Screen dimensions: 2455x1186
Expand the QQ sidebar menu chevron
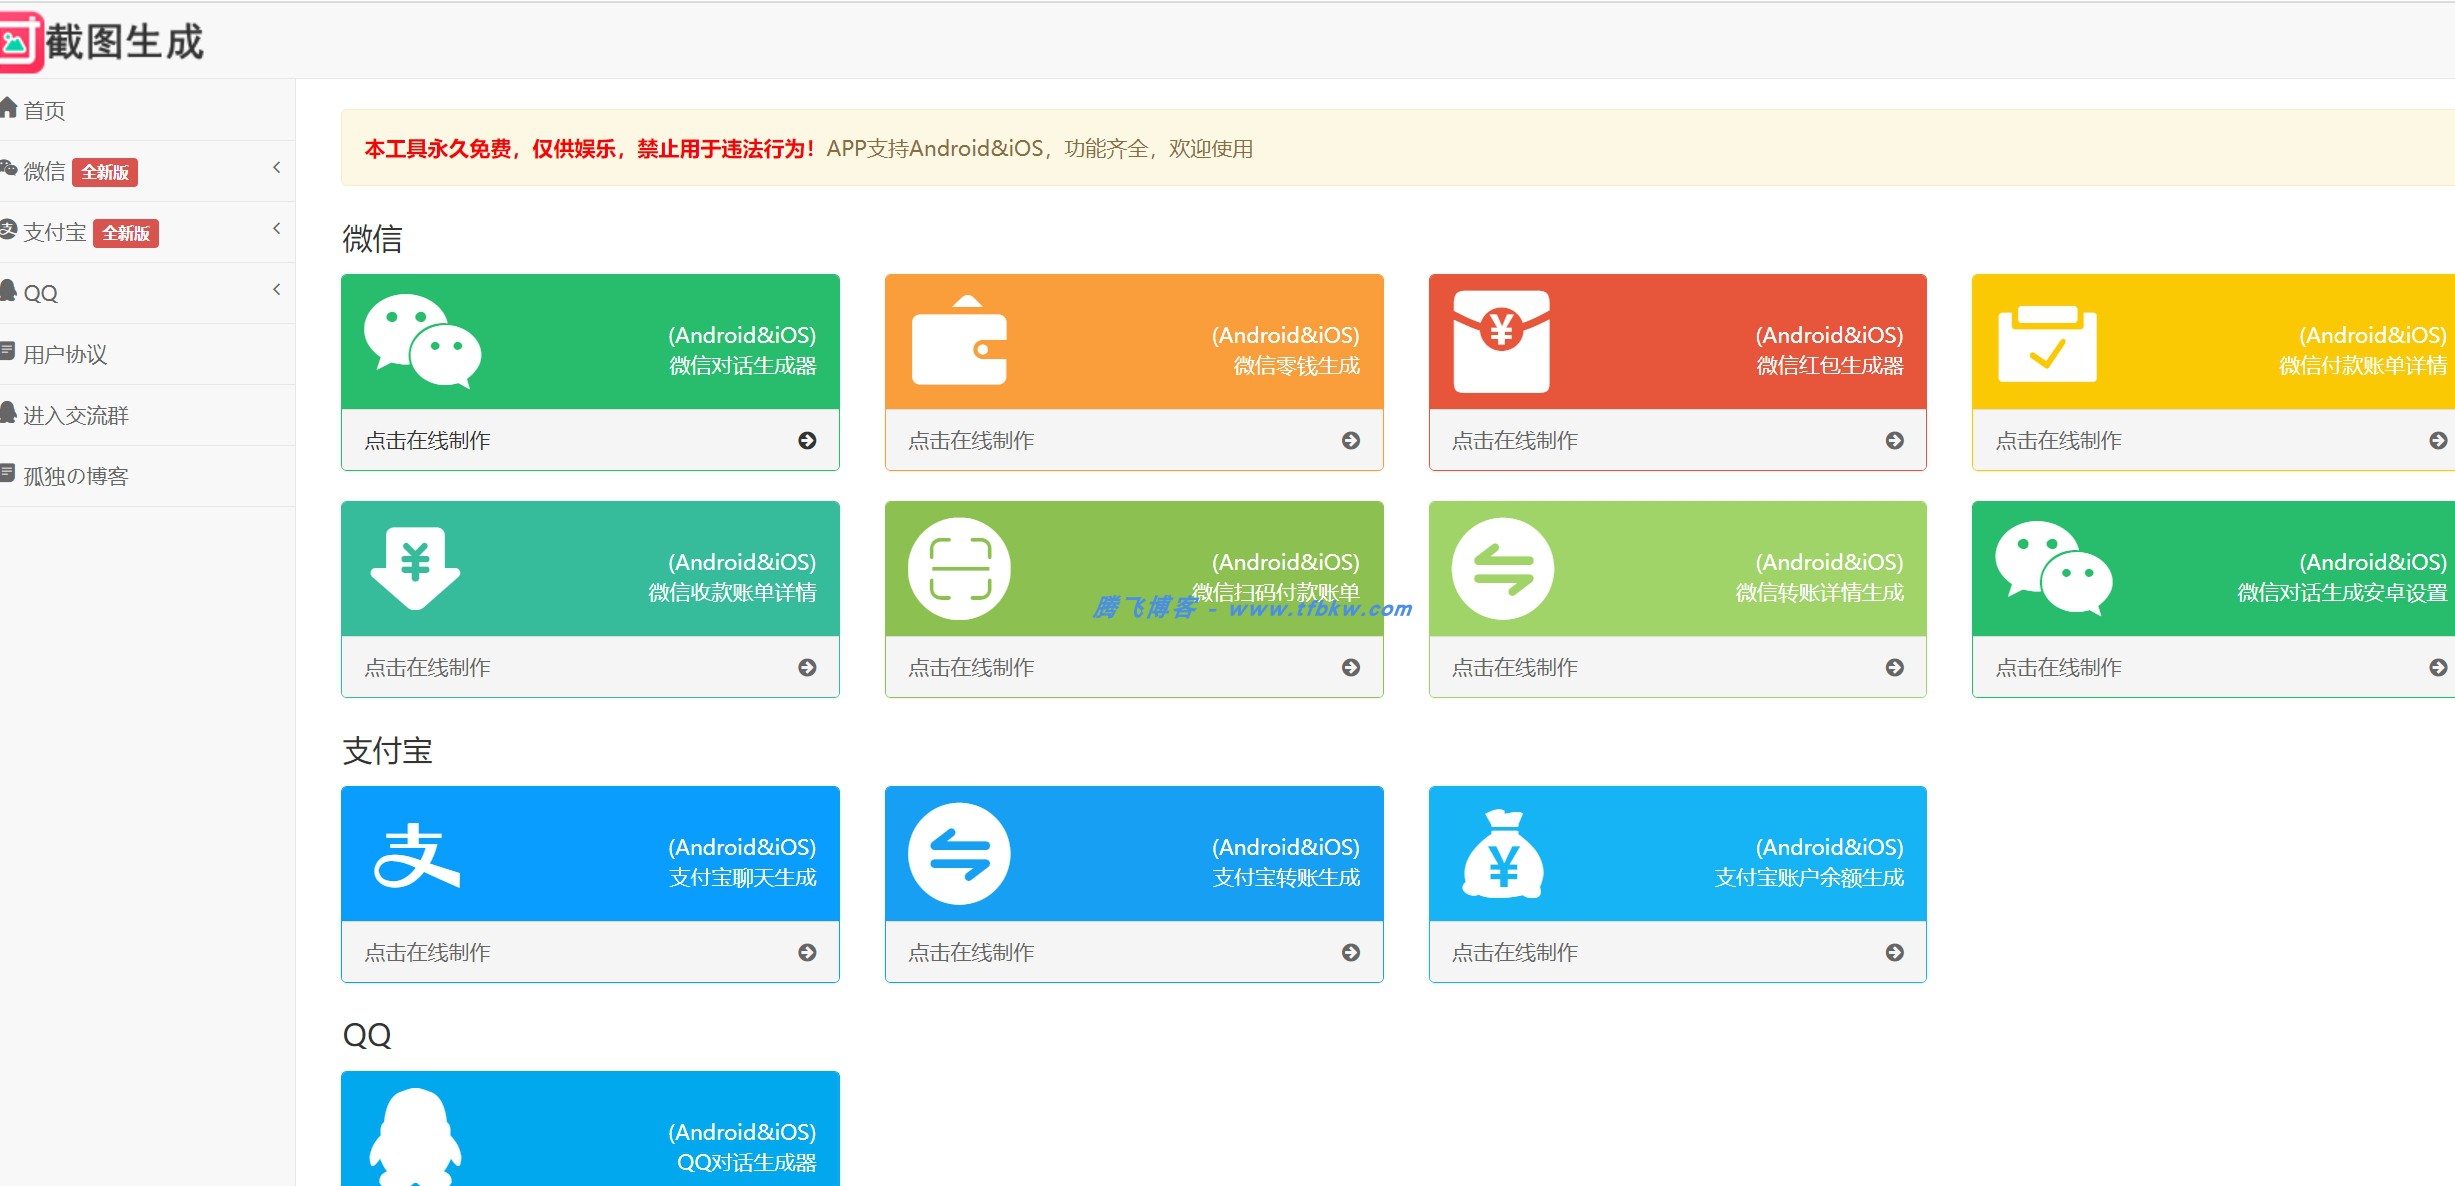coord(276,290)
